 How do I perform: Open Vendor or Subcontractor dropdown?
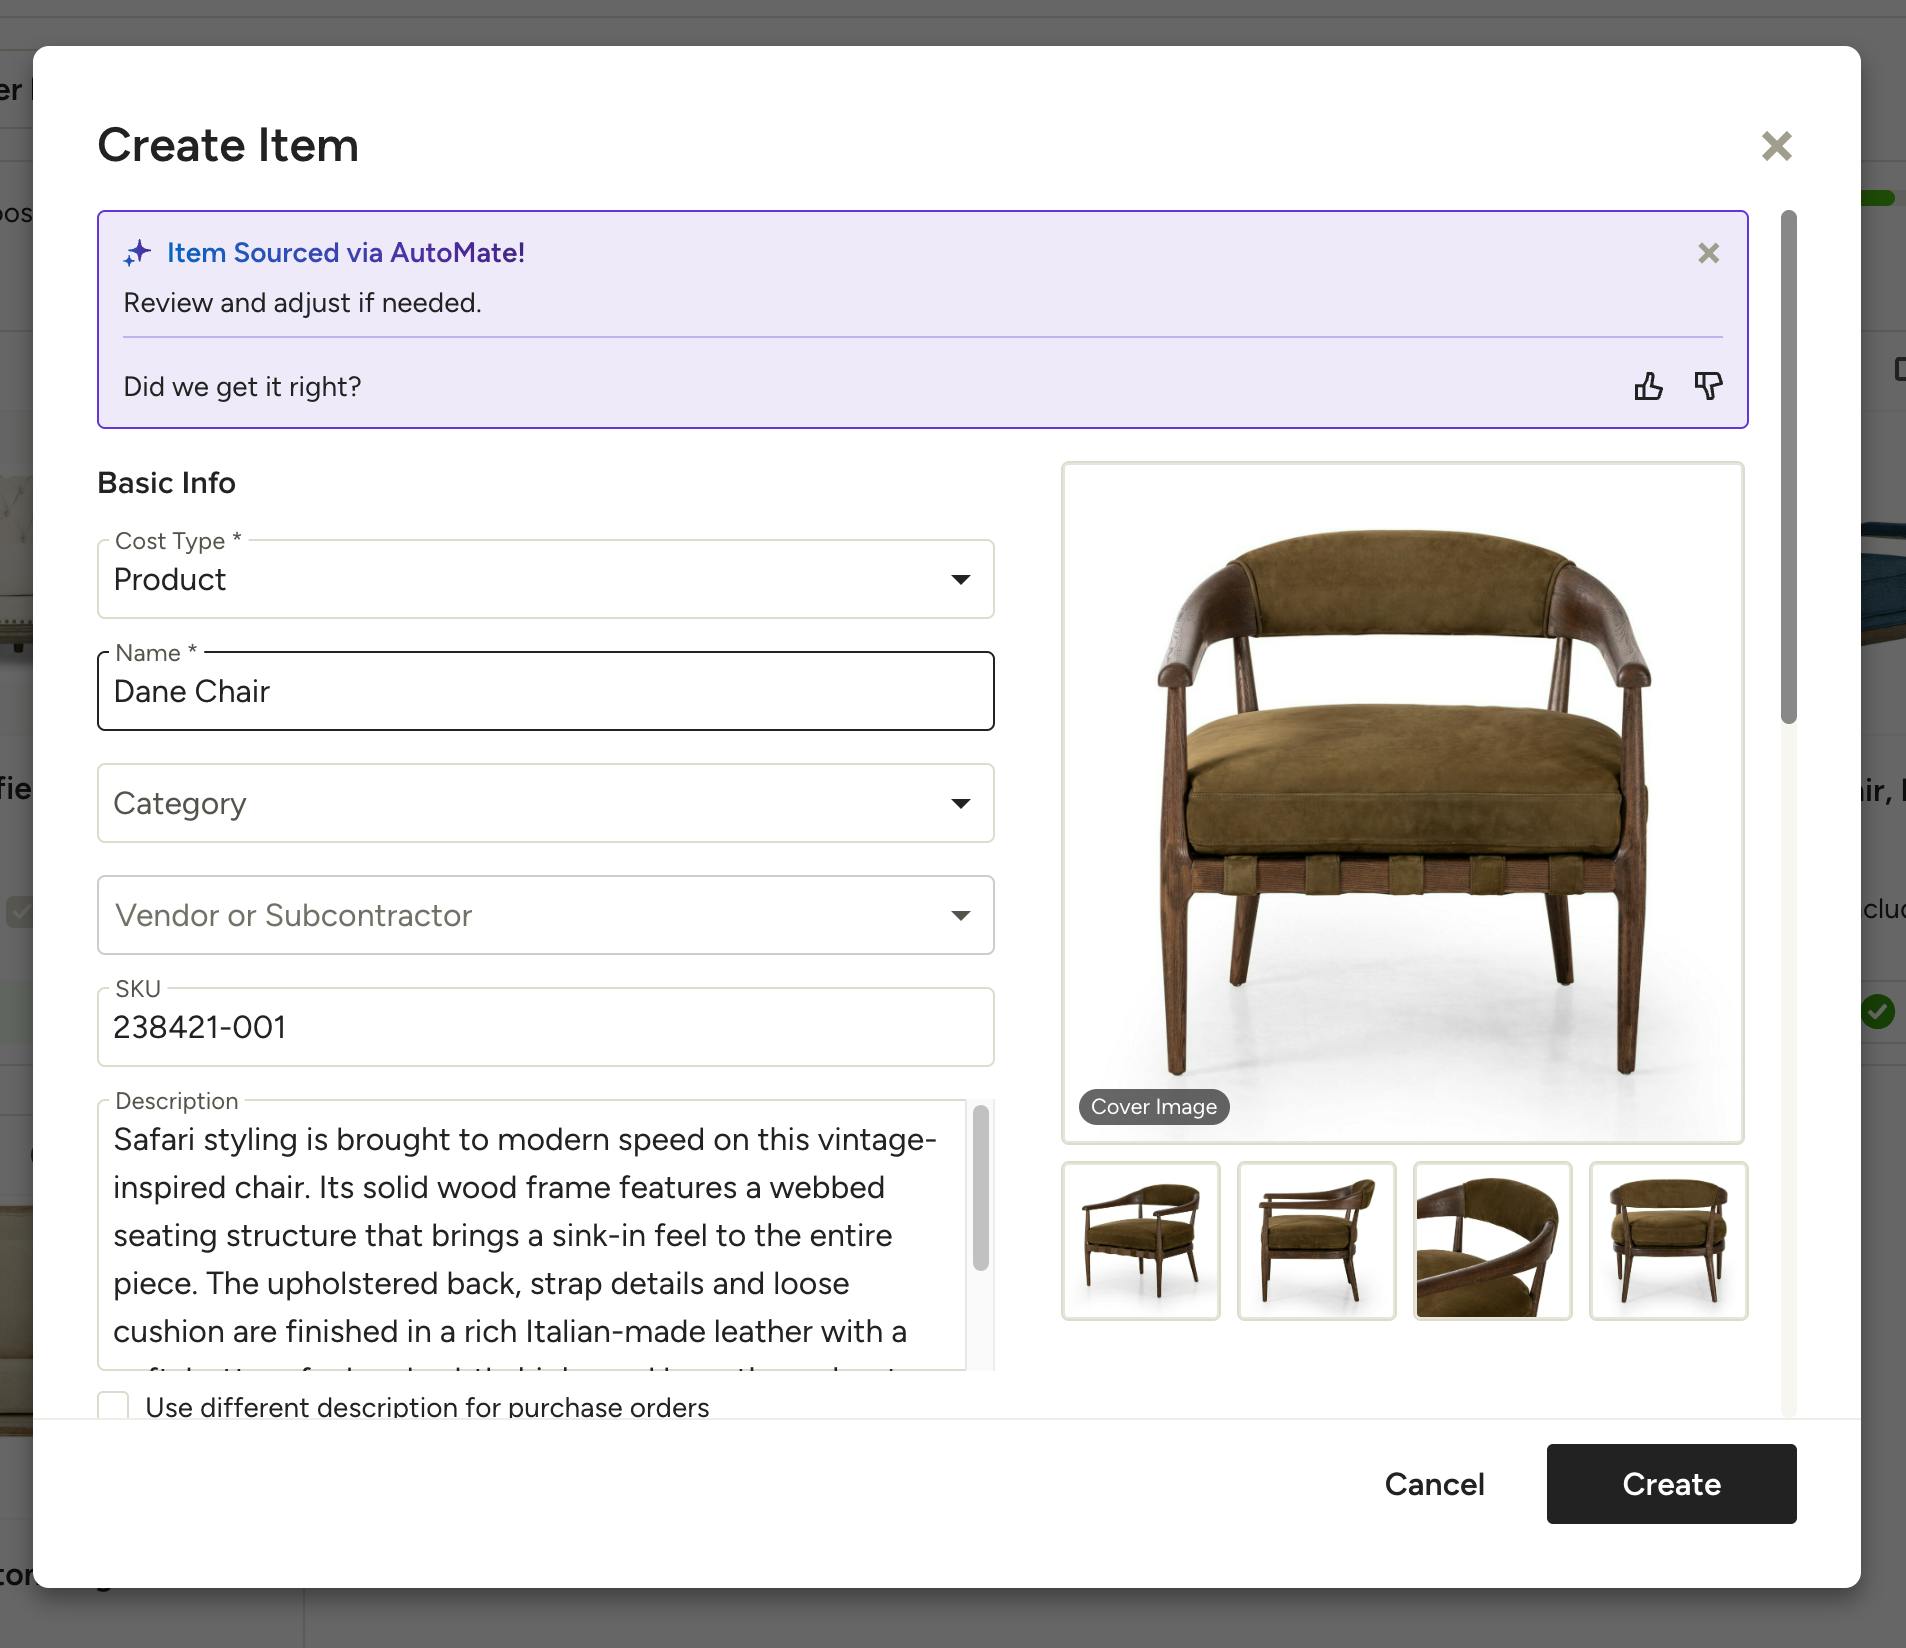coord(545,916)
